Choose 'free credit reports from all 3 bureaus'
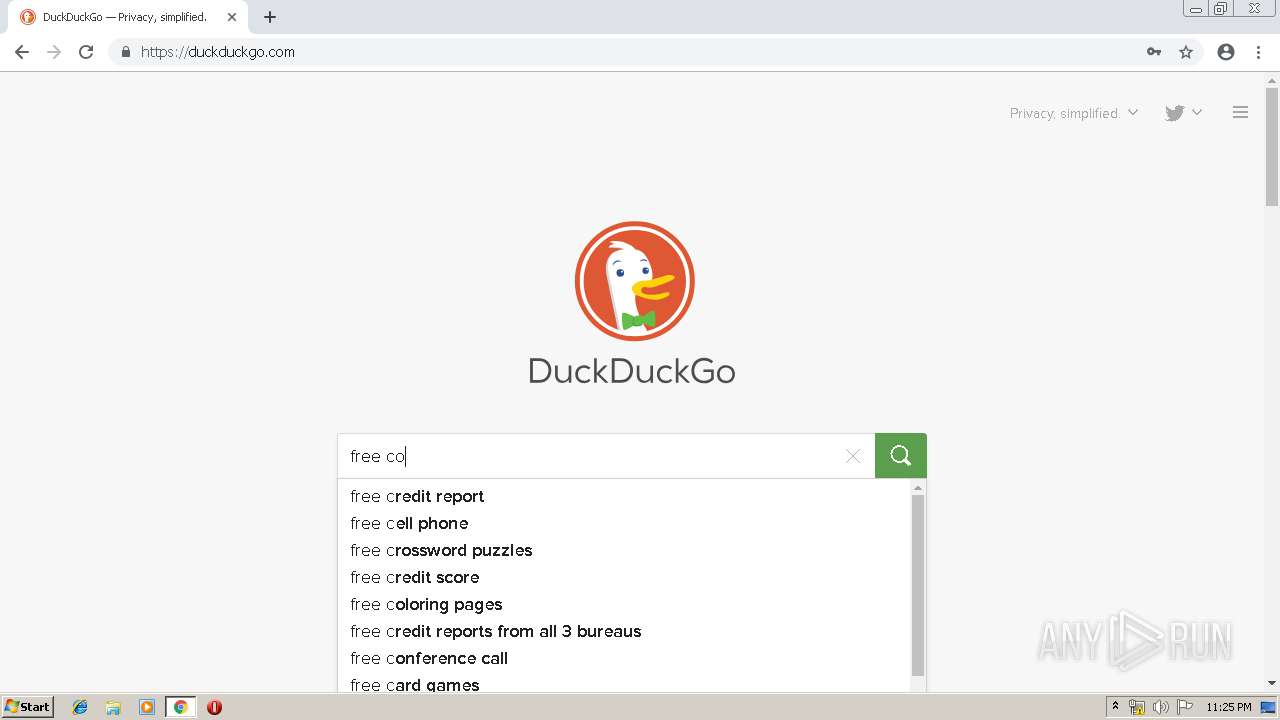The image size is (1280, 720). pyautogui.click(x=624, y=632)
